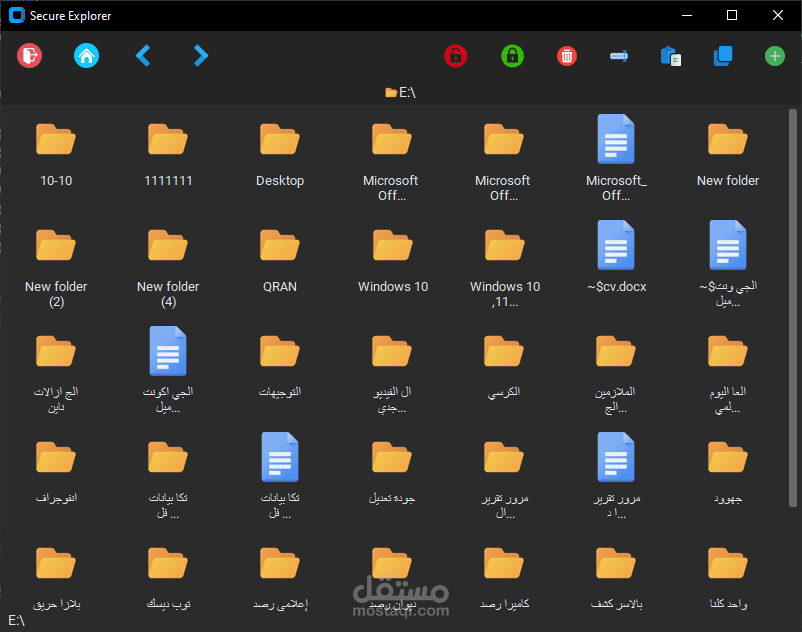
Task: Select the الملازمين الج... folder
Action: [x=616, y=374]
